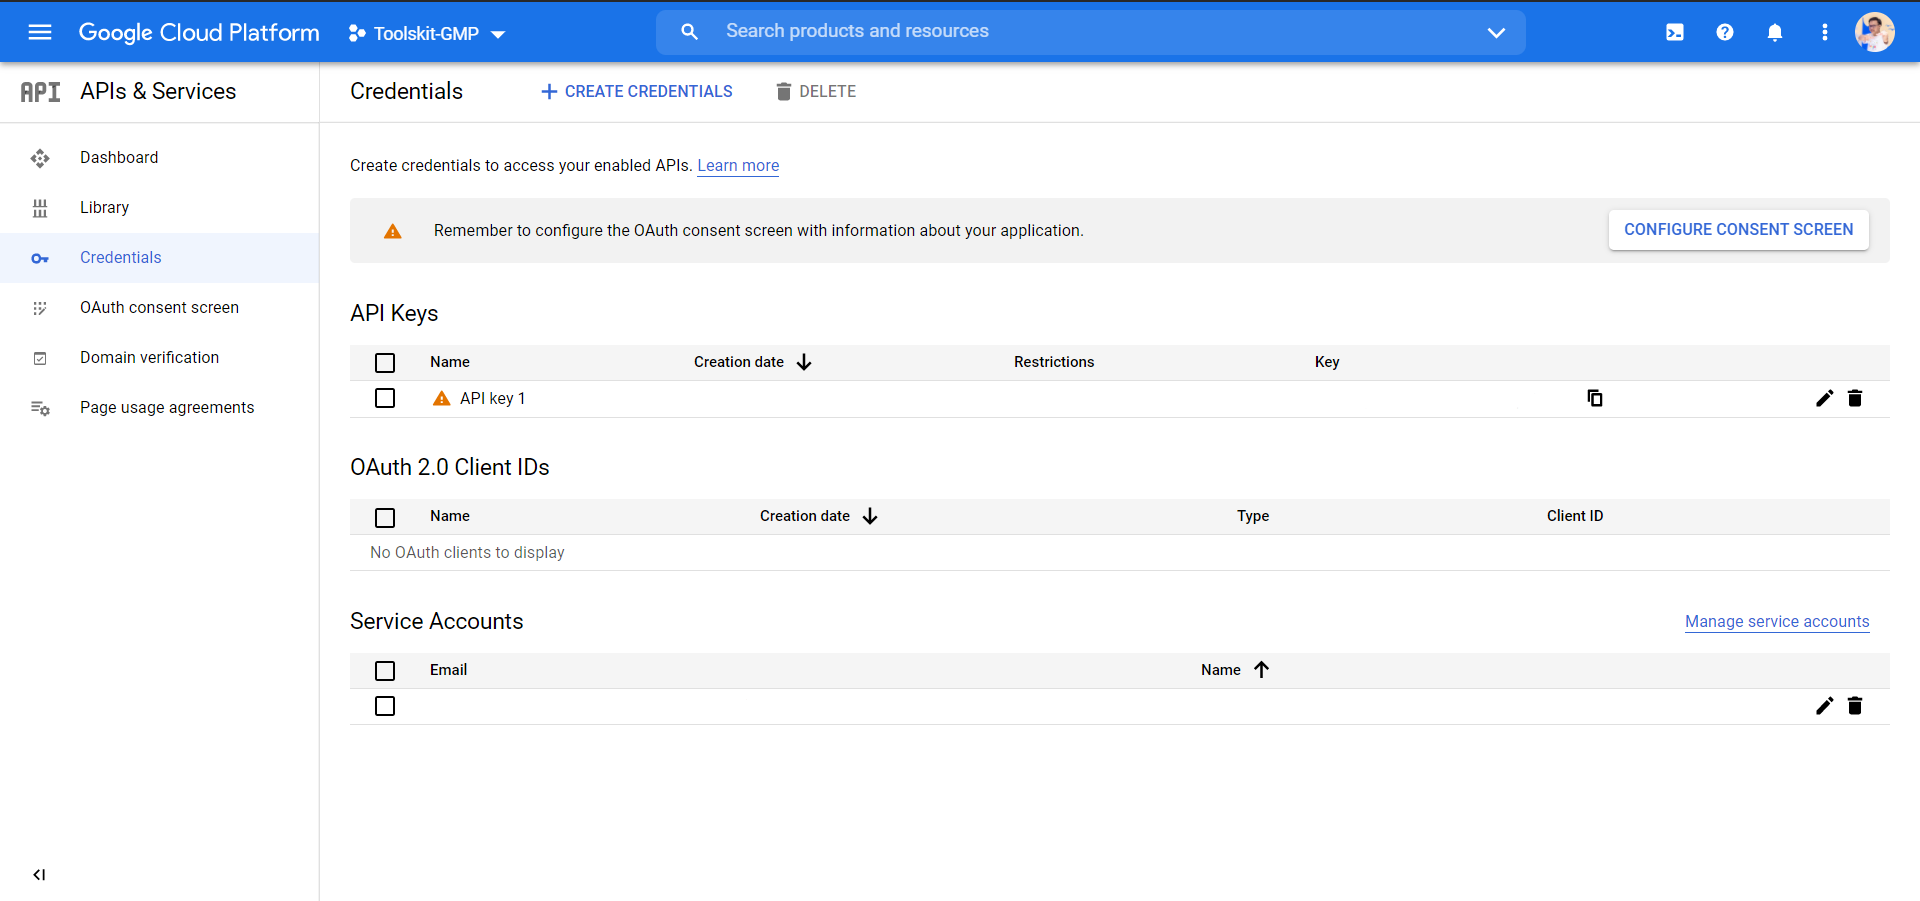Expand the search bar dropdown arrow

click(x=1496, y=32)
